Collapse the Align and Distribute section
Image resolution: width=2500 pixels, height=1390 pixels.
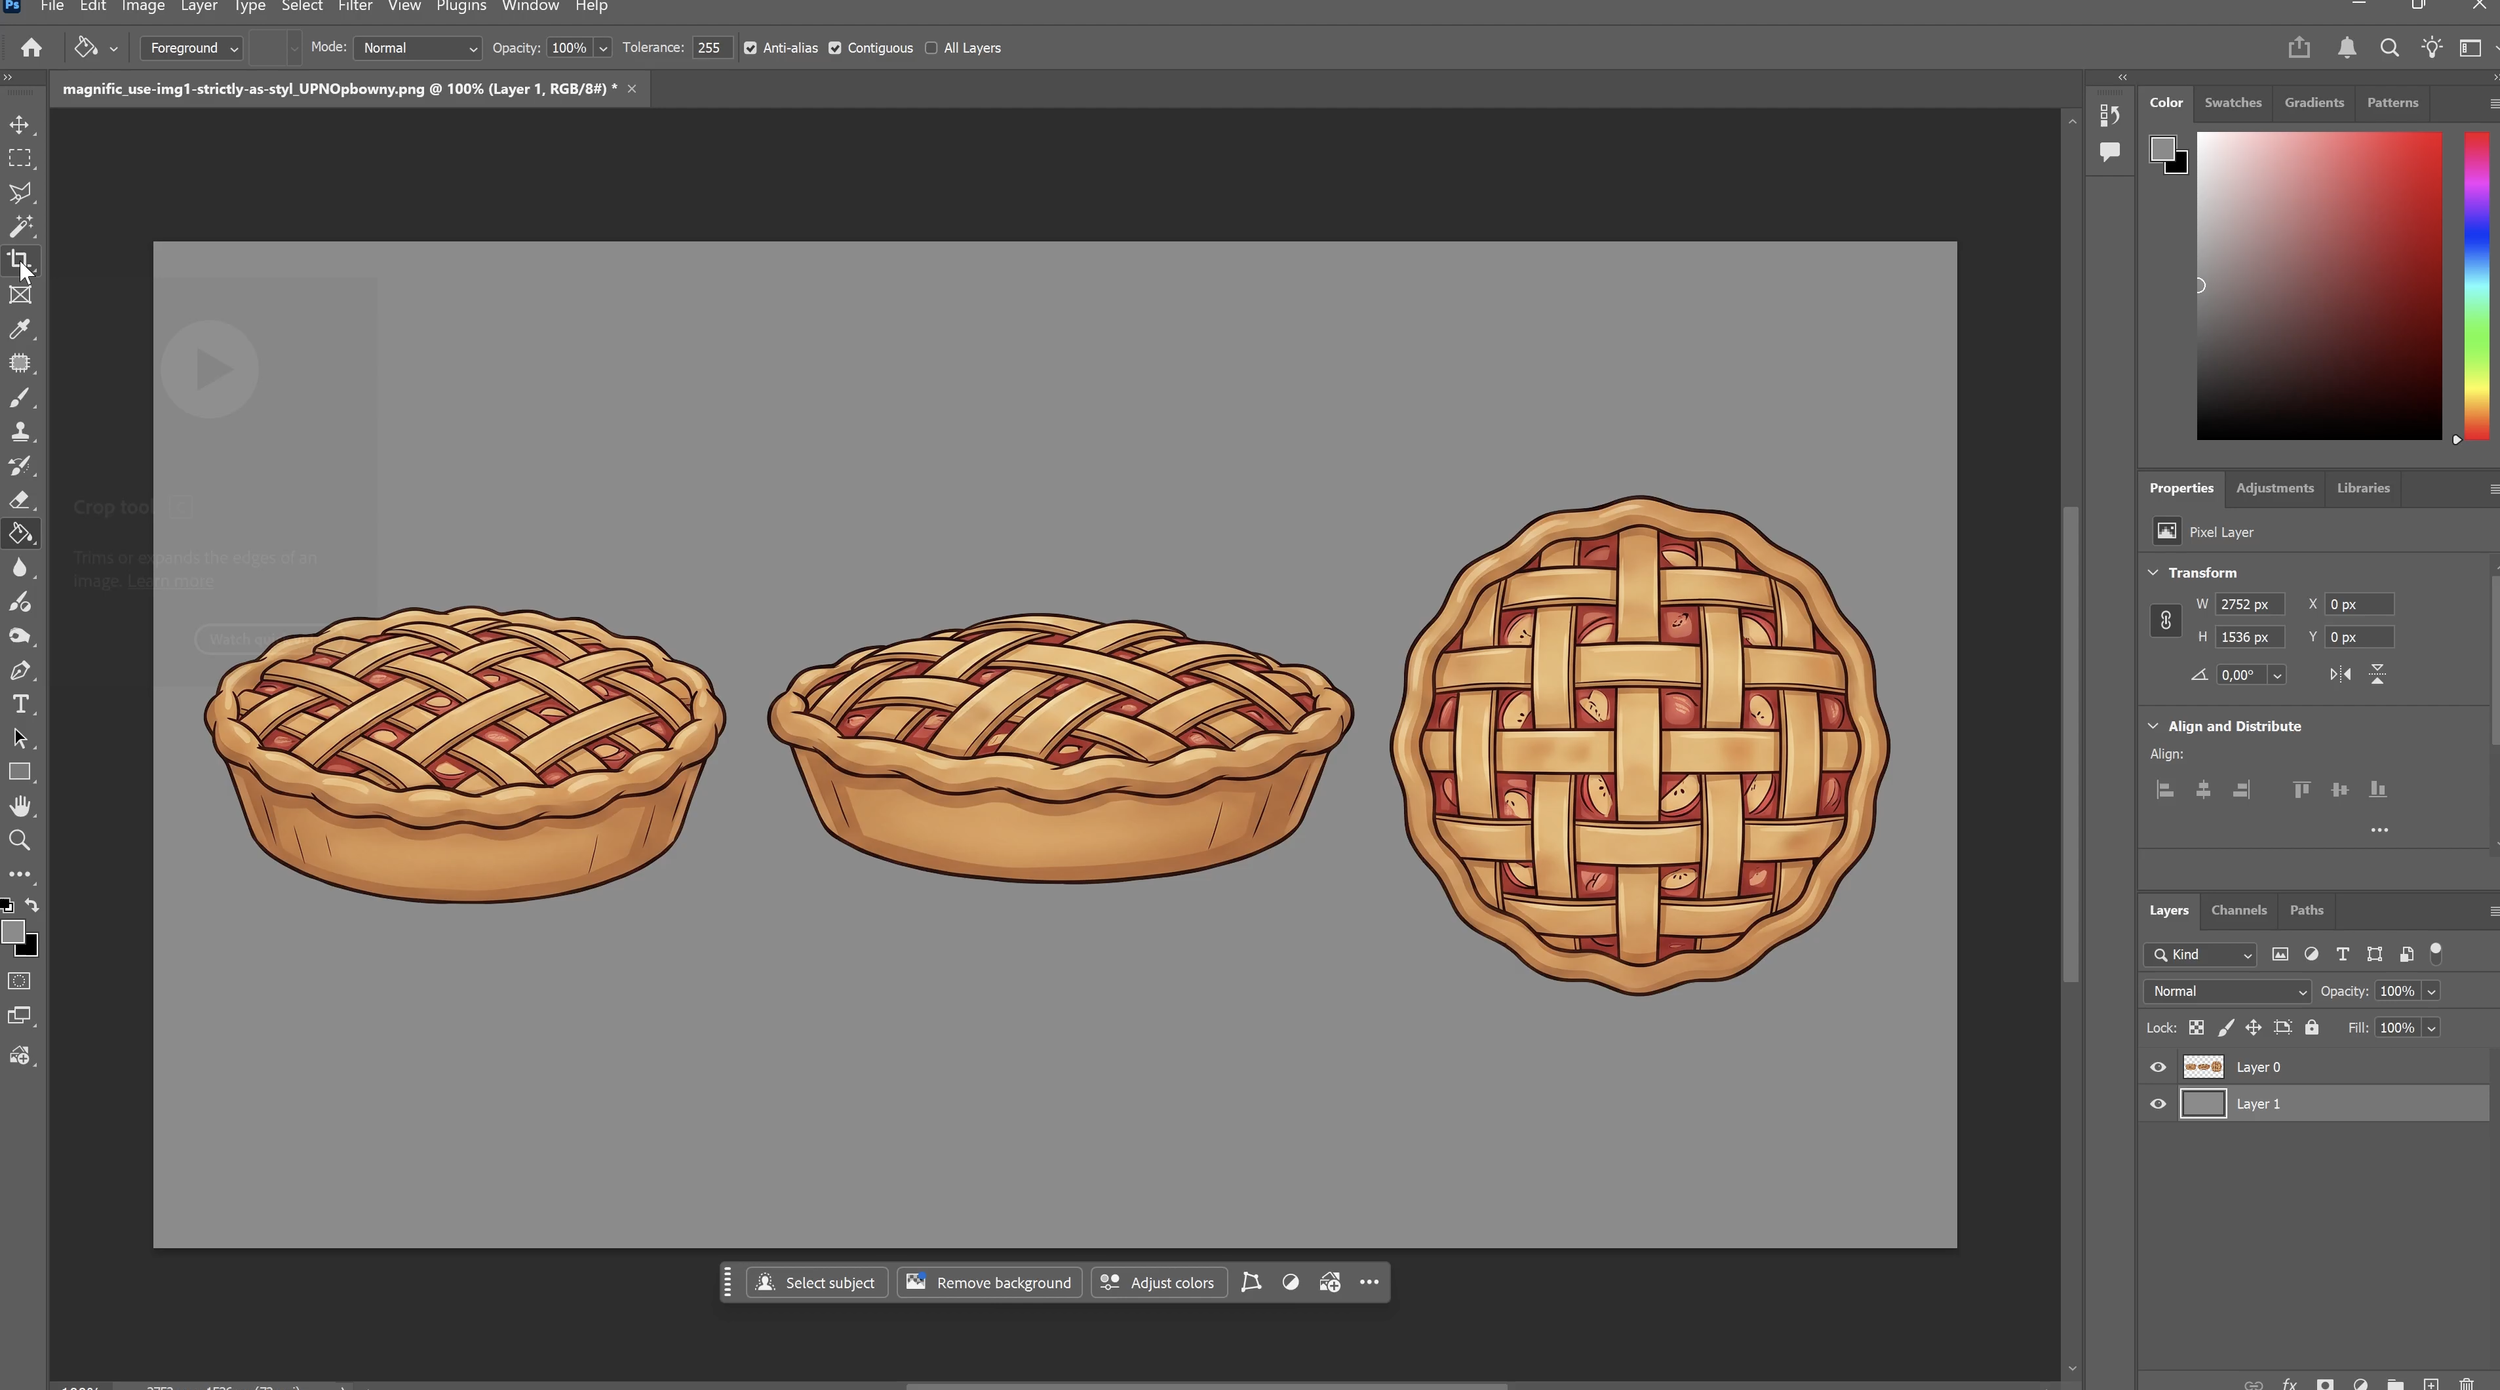2153,726
